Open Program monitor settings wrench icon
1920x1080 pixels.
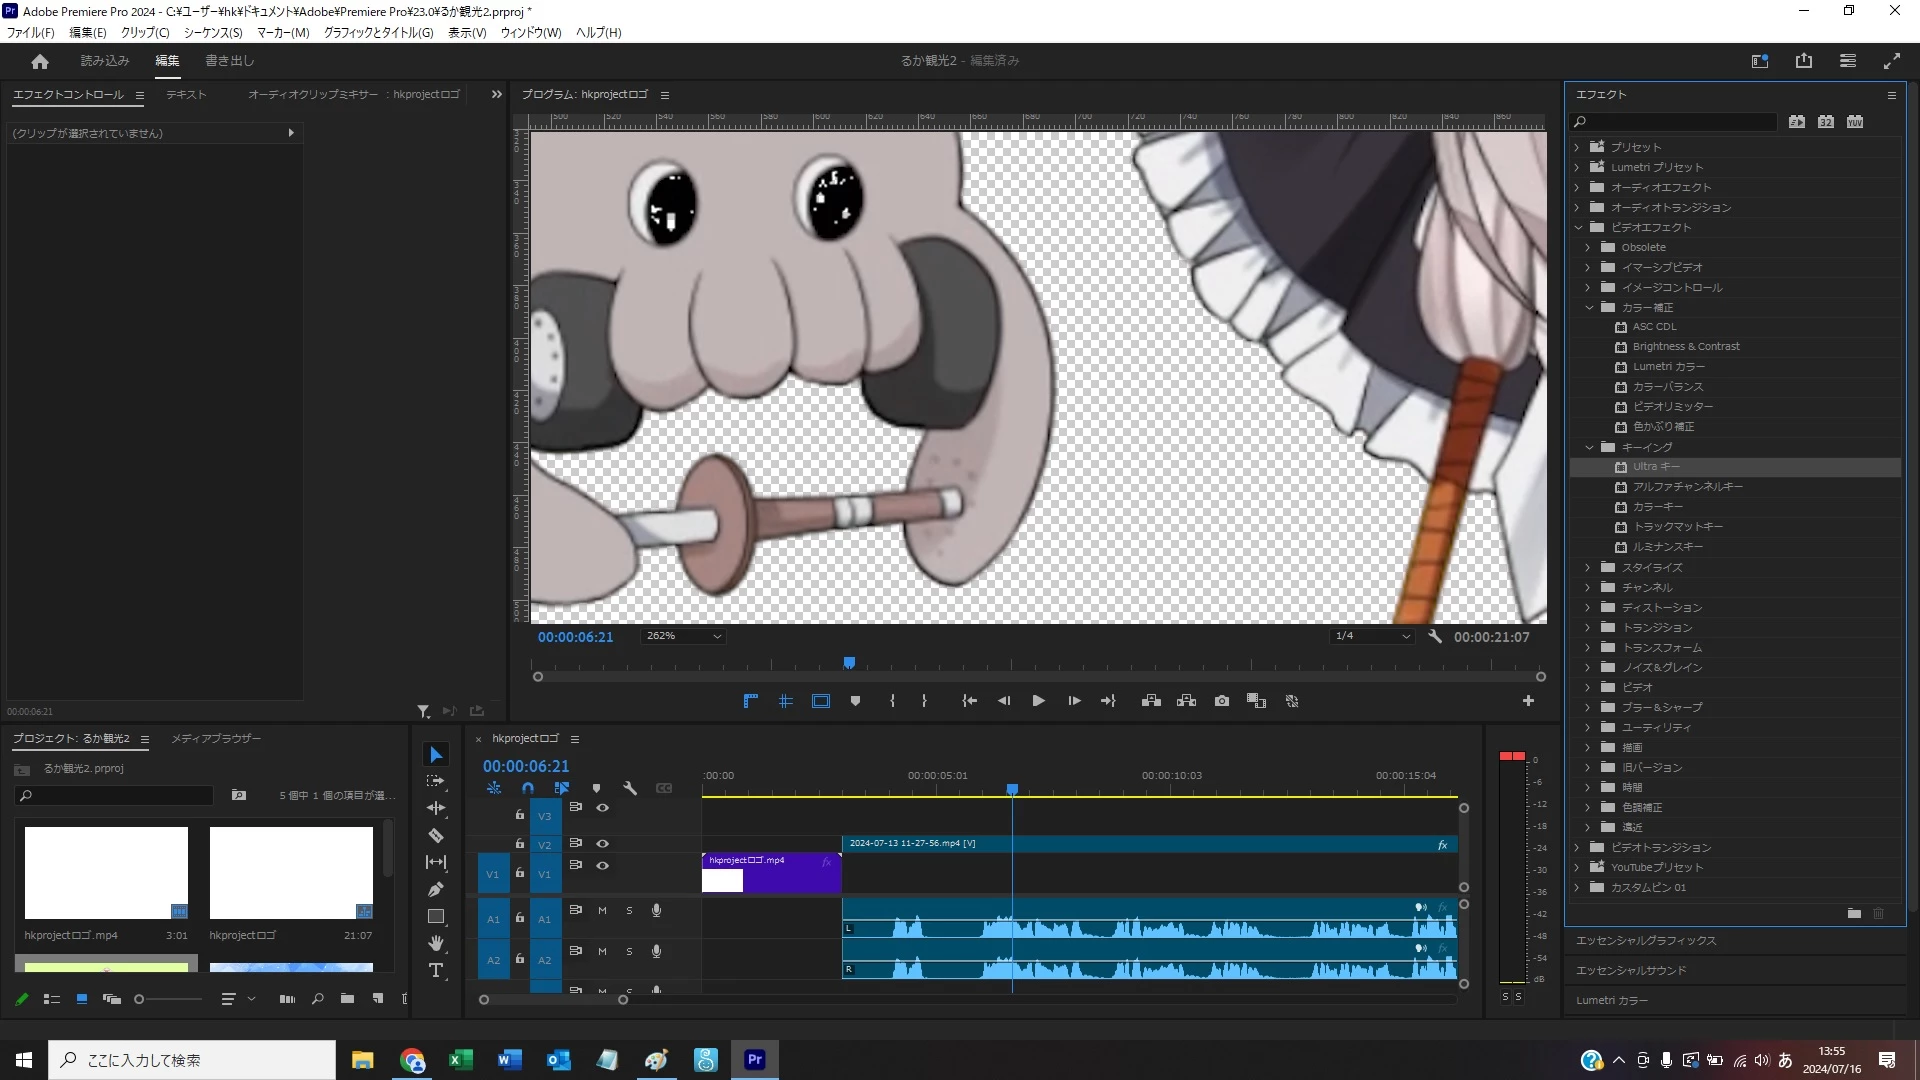tap(1435, 636)
